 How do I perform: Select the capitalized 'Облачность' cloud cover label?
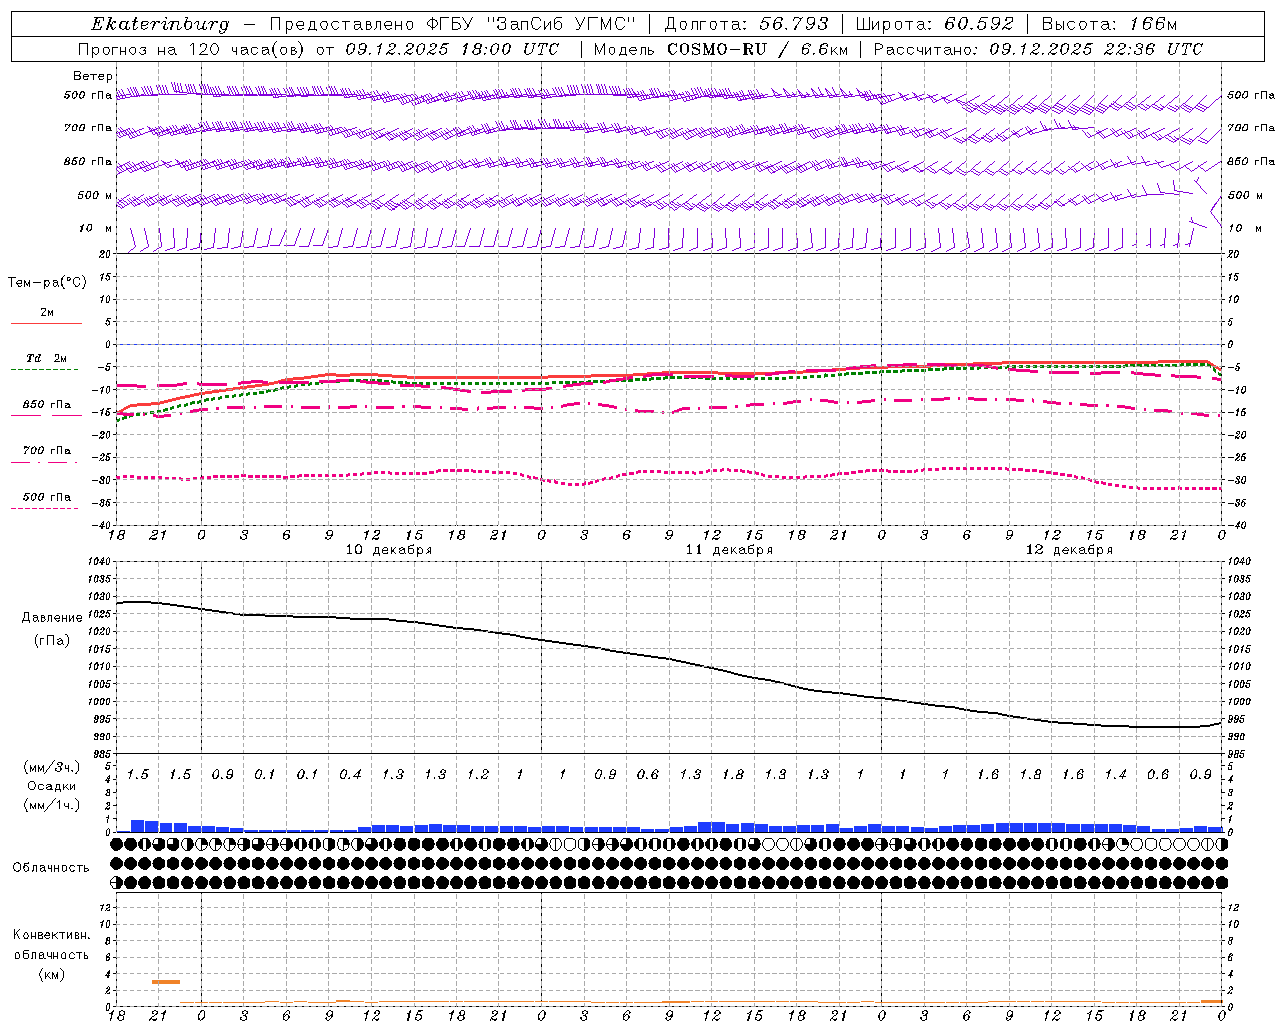(x=51, y=868)
